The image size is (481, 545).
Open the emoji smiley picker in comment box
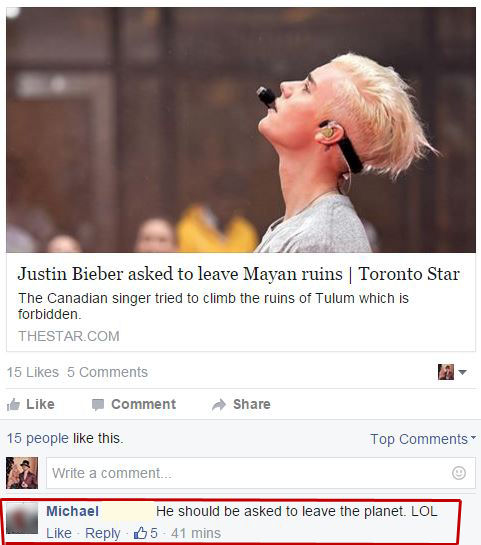pyautogui.click(x=458, y=473)
